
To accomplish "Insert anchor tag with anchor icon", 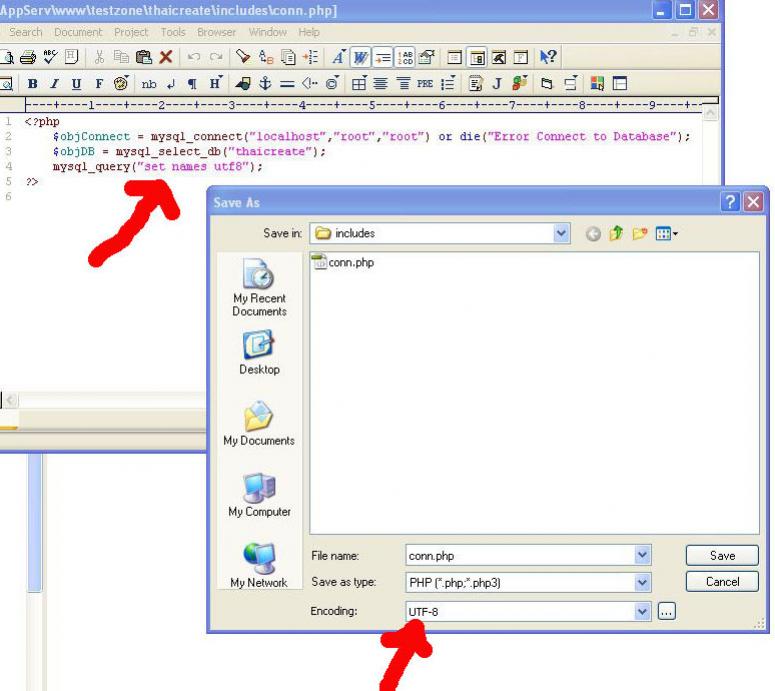I will [x=265, y=84].
